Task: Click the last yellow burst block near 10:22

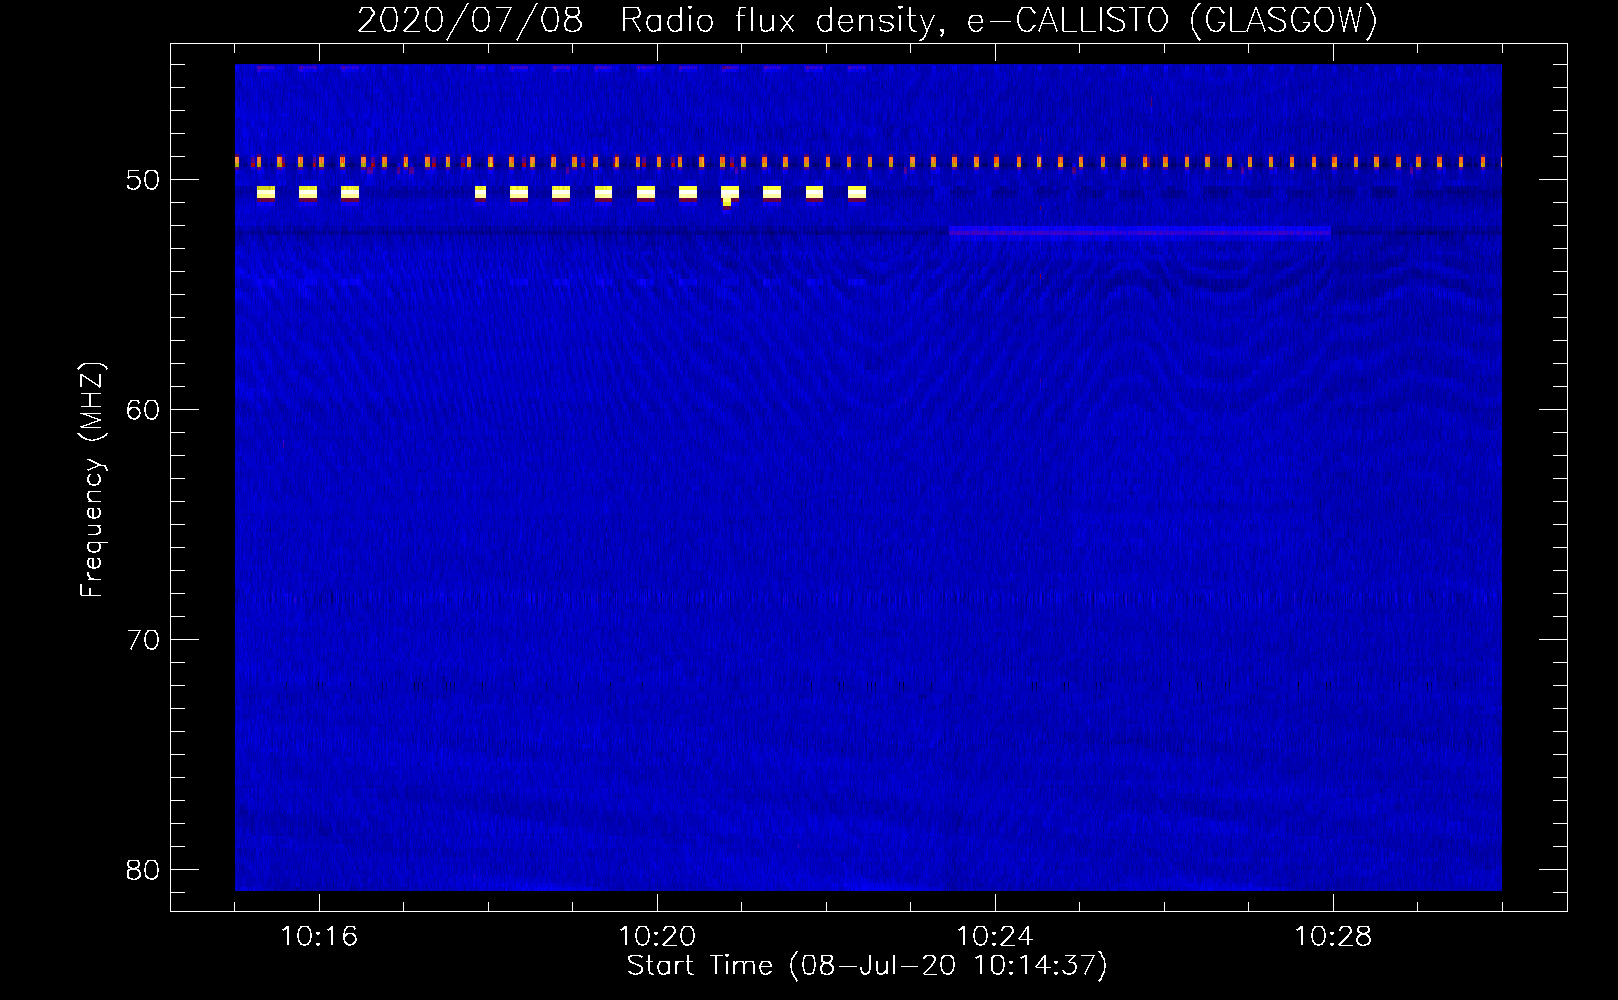Action: [857, 192]
